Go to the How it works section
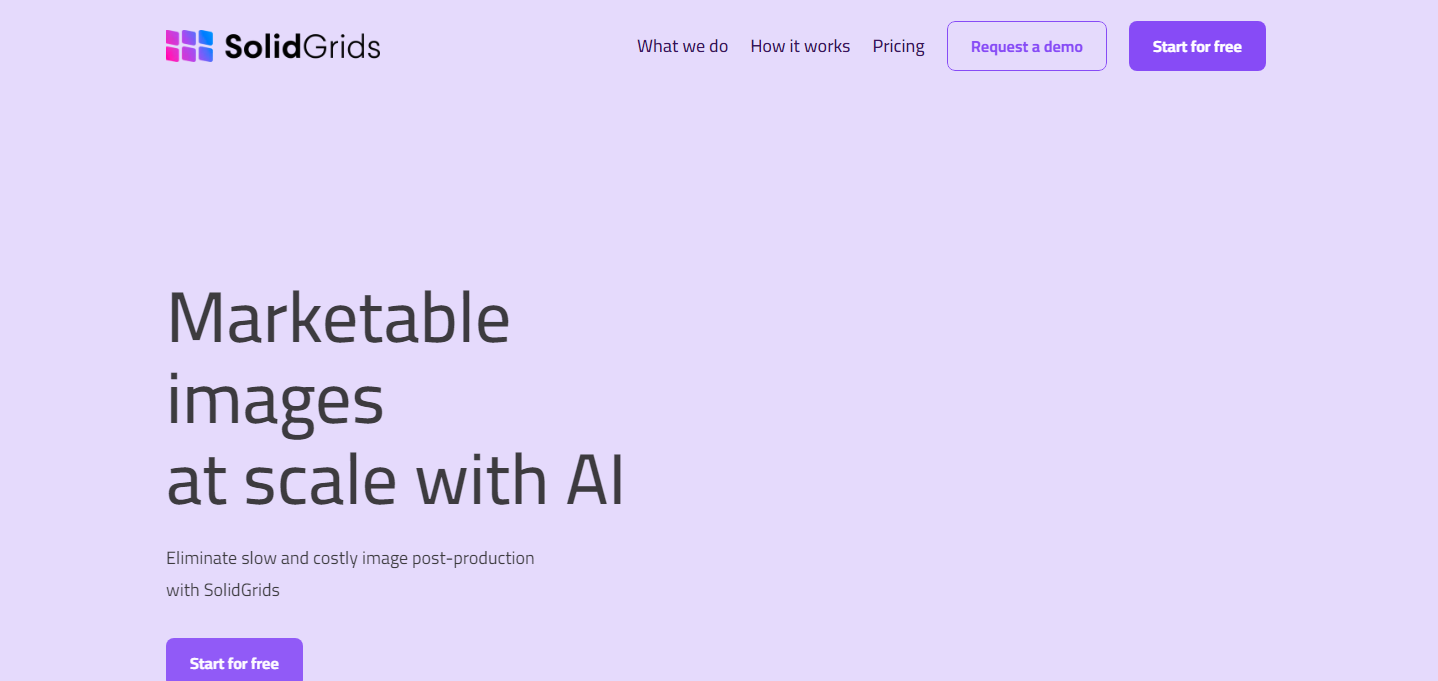Viewport: 1438px width, 681px height. click(800, 46)
